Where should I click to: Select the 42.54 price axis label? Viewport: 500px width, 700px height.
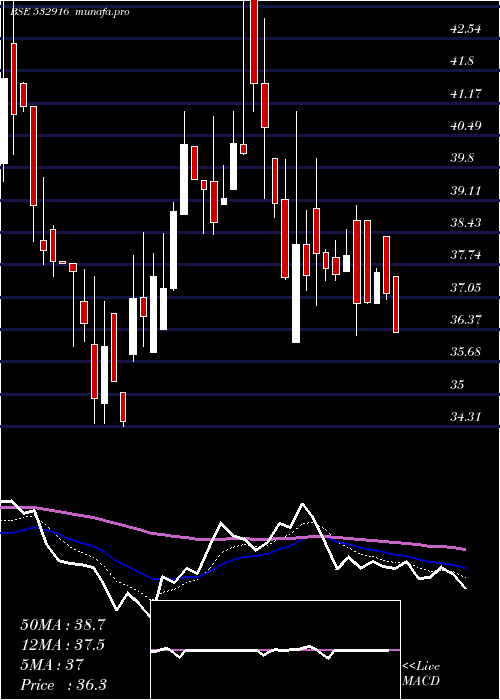point(466,29)
